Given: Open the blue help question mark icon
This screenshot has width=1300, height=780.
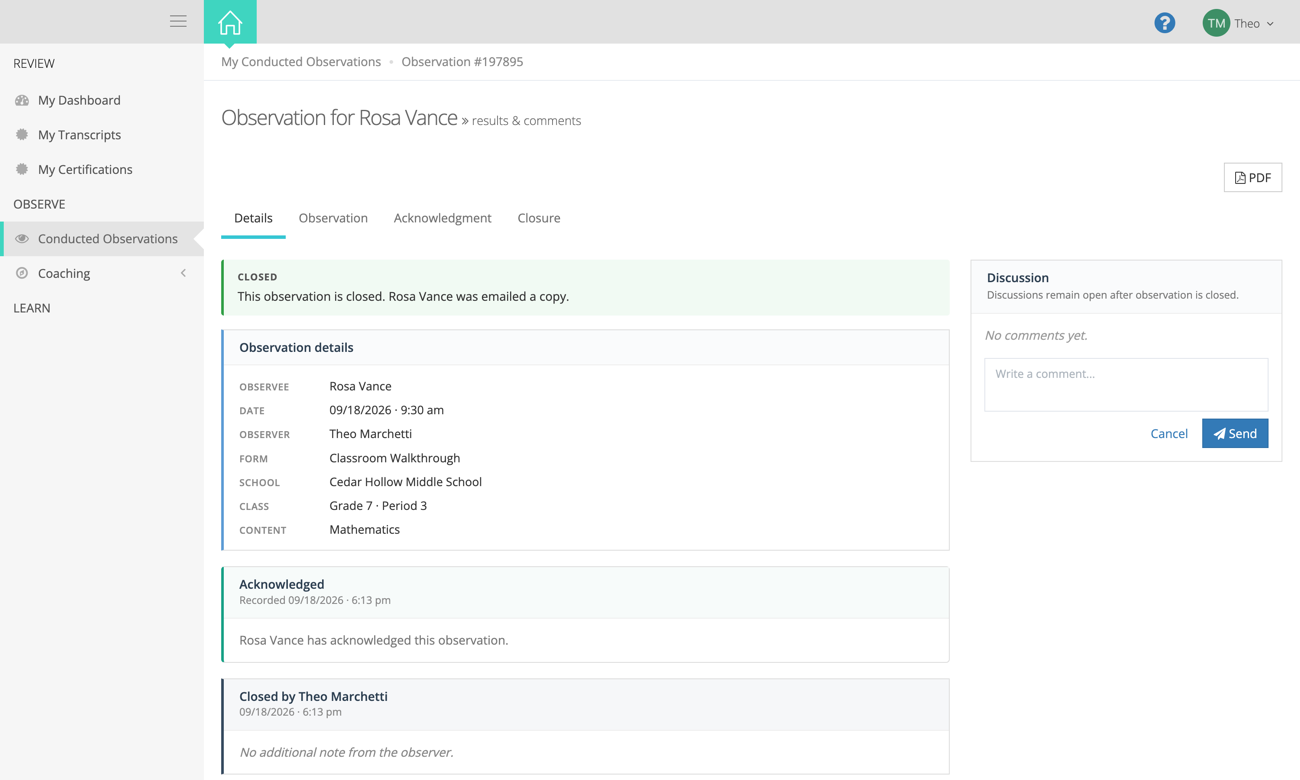Looking at the screenshot, I should [1164, 23].
